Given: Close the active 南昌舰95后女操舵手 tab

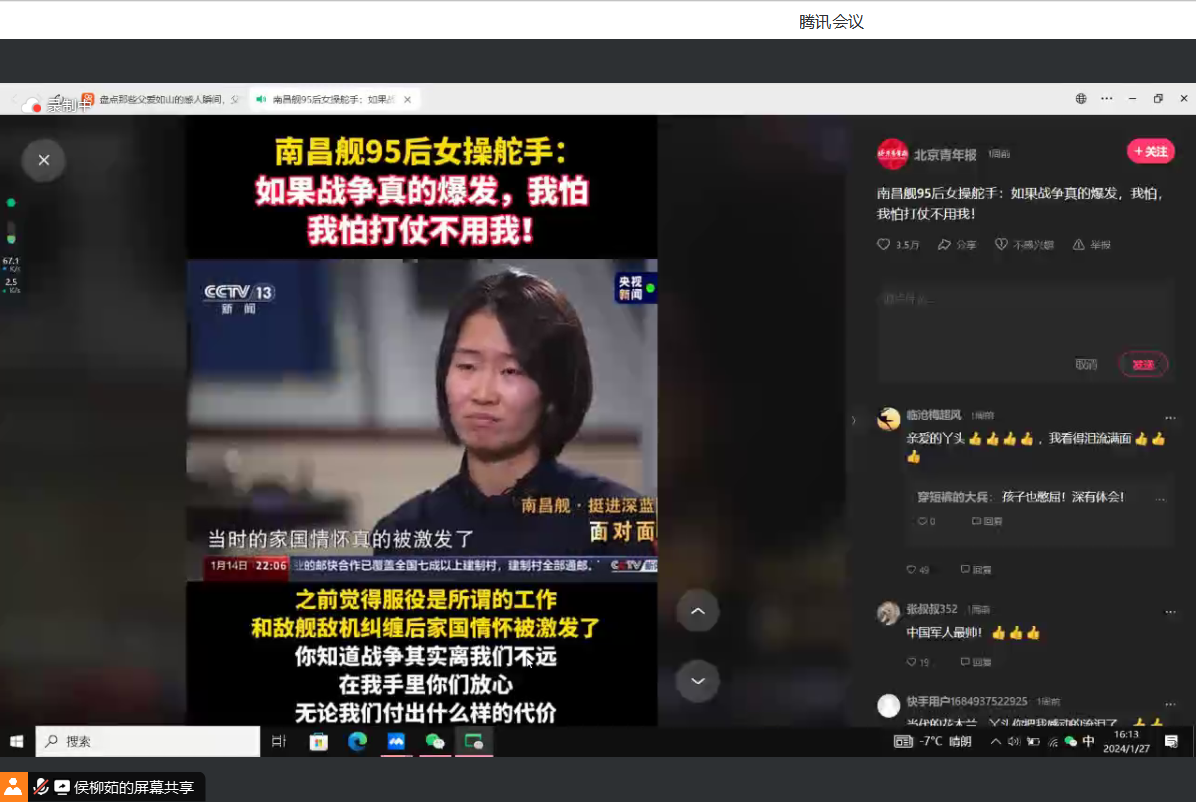Looking at the screenshot, I should pos(407,99).
